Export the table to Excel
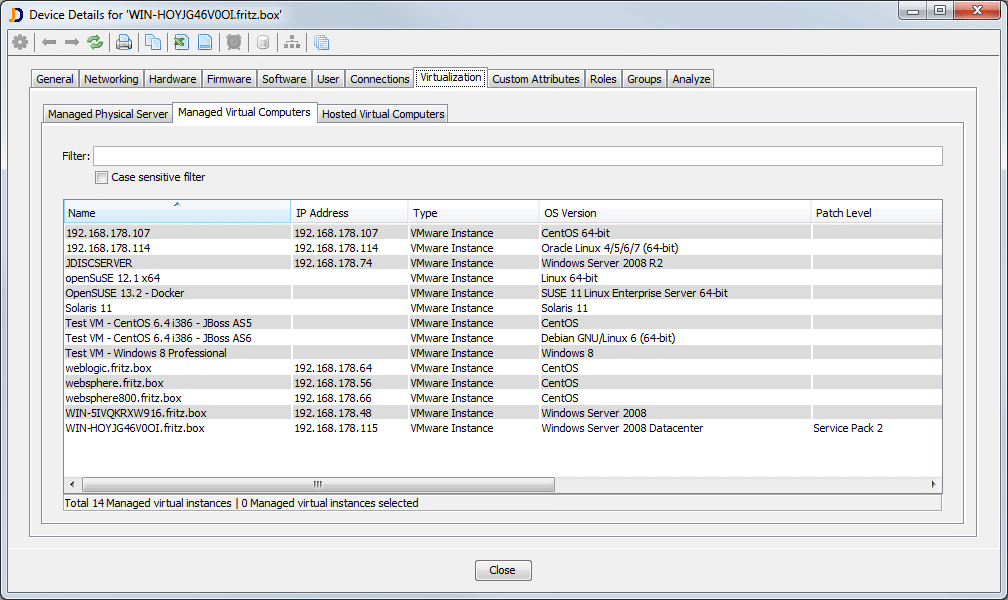Image resolution: width=1008 pixels, height=600 pixels. click(181, 42)
